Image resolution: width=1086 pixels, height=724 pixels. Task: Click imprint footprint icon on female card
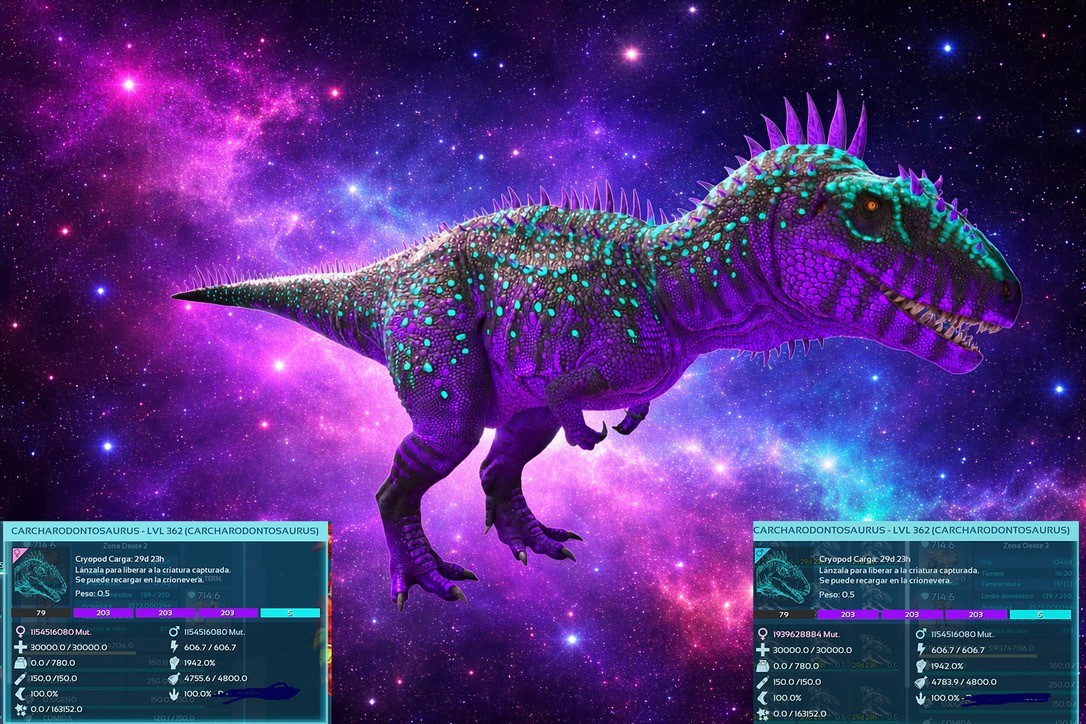174,694
